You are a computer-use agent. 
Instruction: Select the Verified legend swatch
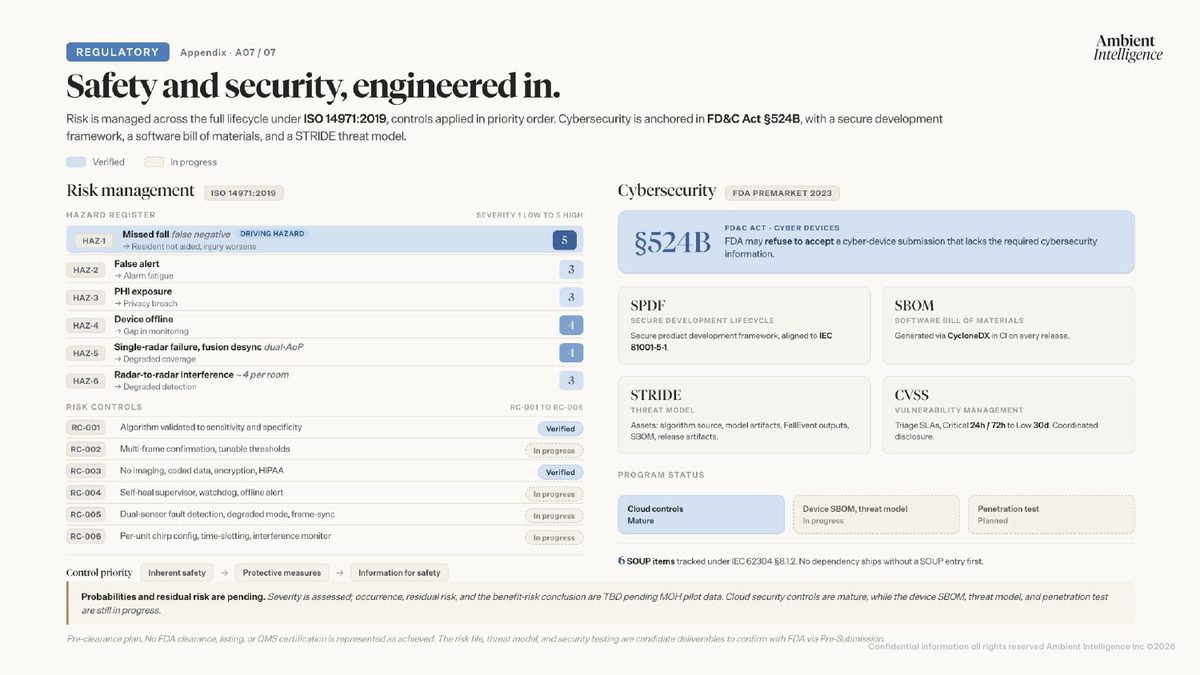76,161
